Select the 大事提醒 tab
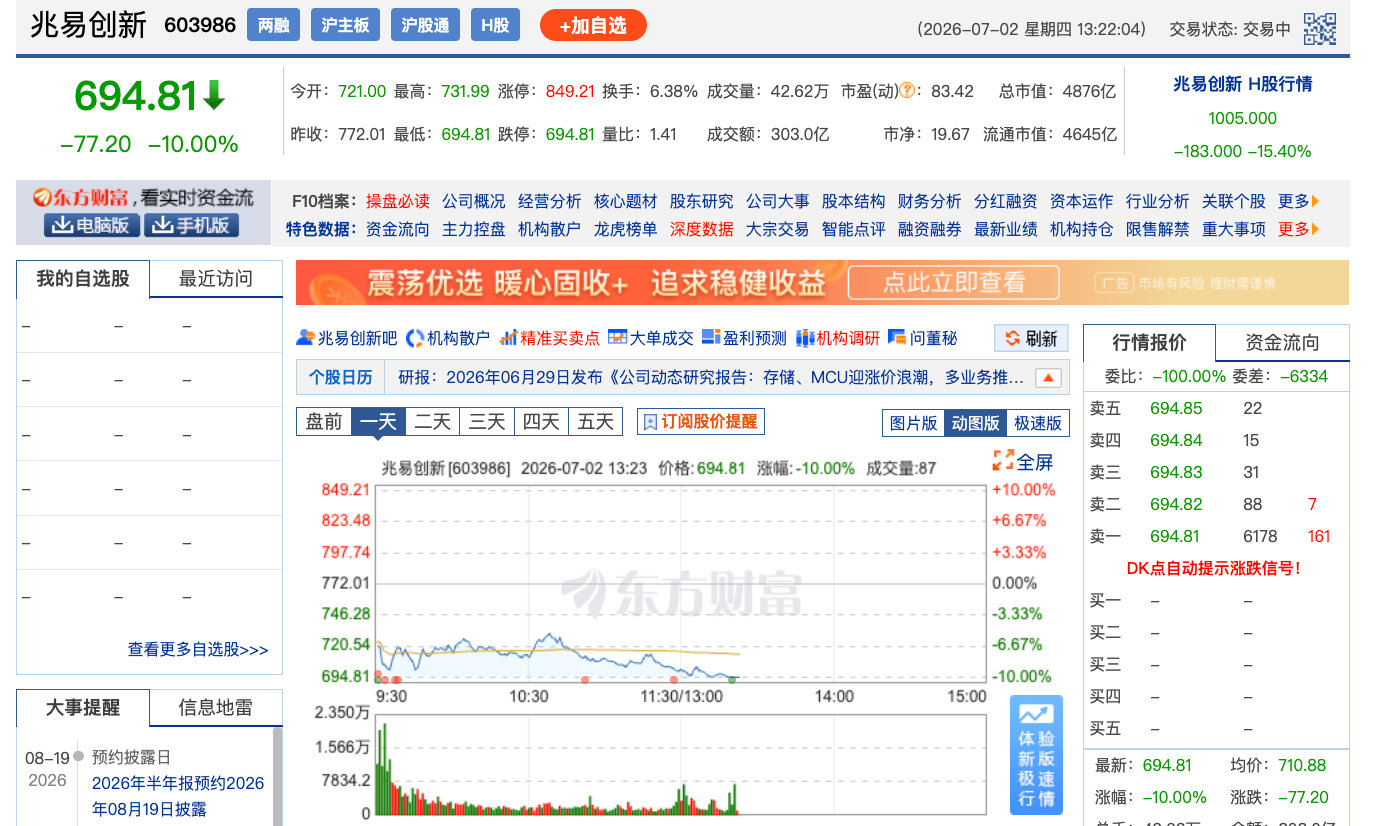This screenshot has width=1386, height=826. (x=83, y=708)
